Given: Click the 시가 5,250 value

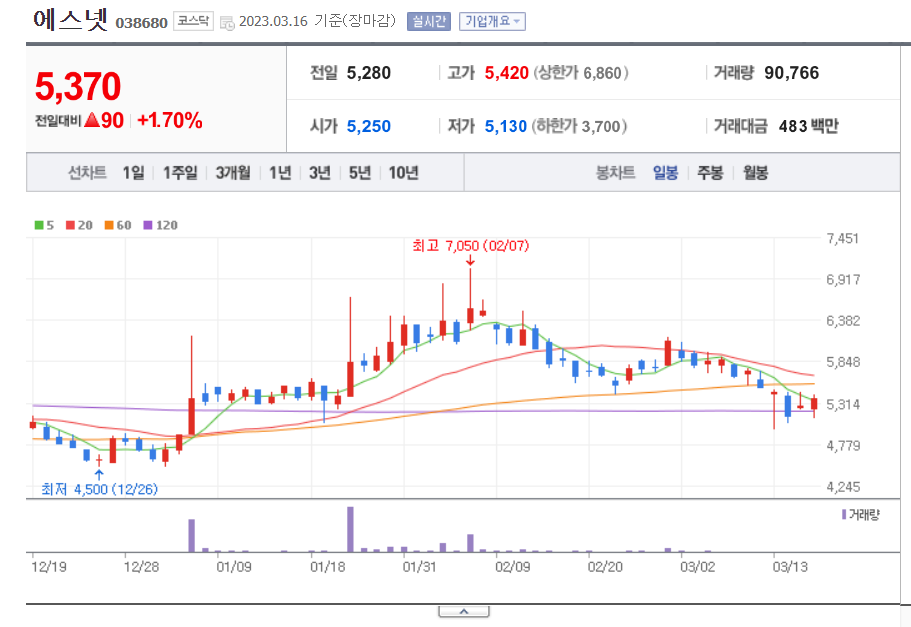Looking at the screenshot, I should tap(369, 126).
